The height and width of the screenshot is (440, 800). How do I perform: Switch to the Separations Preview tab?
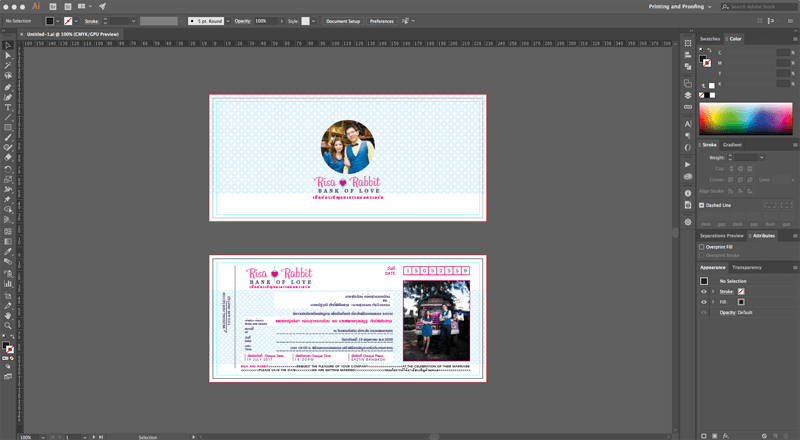pyautogui.click(x=721, y=236)
